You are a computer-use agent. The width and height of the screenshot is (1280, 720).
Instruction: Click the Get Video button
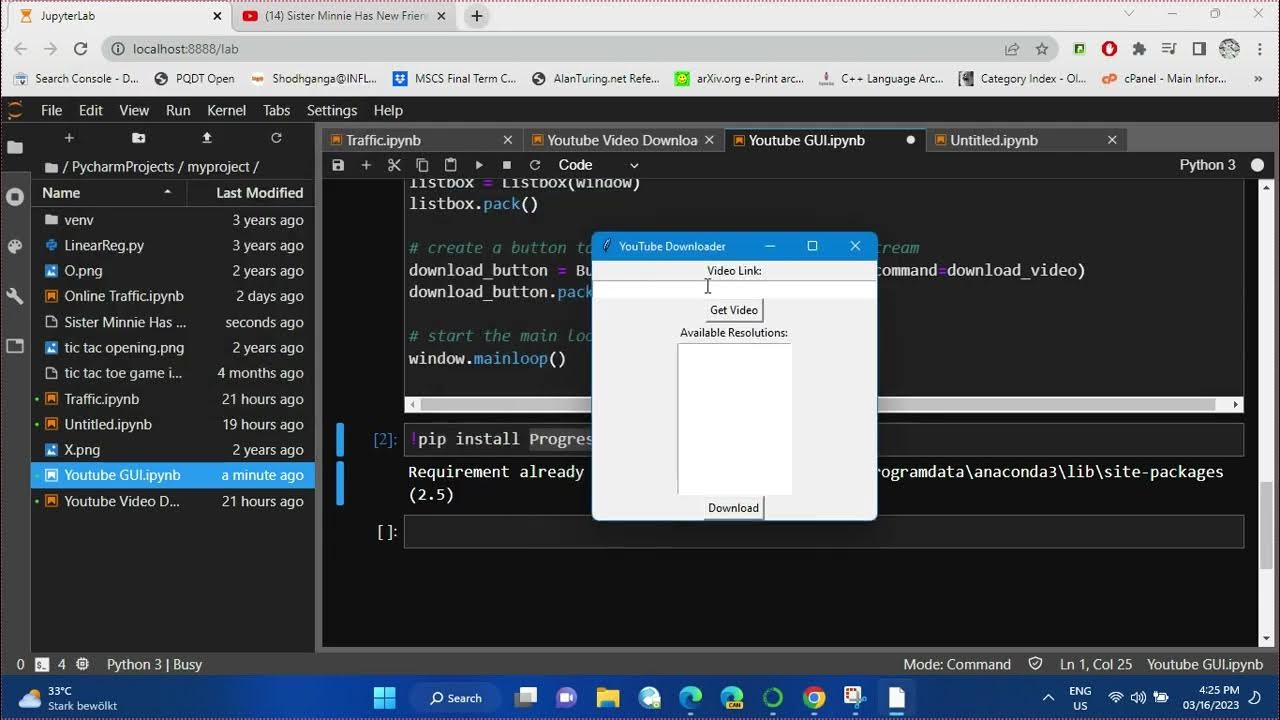[734, 310]
